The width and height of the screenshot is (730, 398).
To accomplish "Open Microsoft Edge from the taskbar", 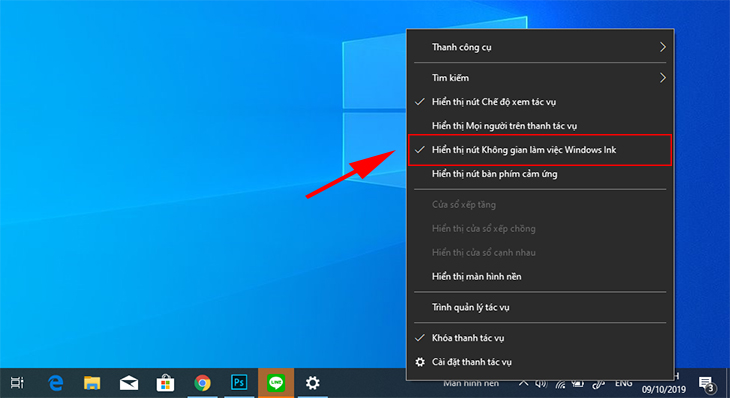I will 55,383.
